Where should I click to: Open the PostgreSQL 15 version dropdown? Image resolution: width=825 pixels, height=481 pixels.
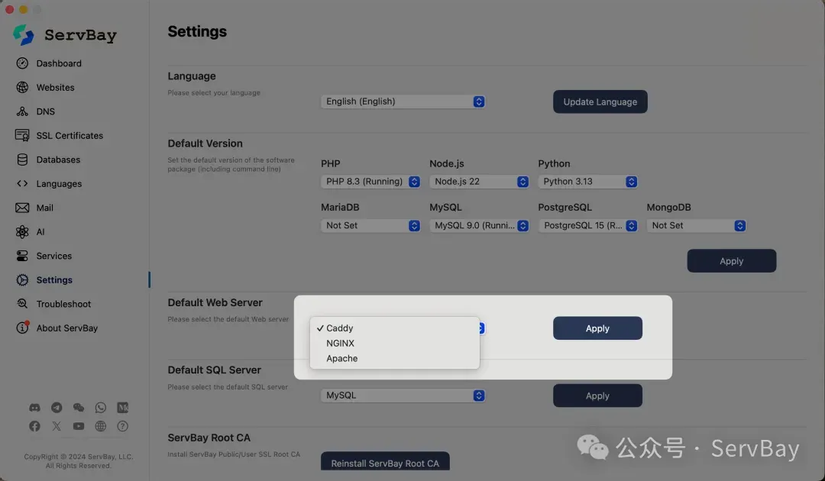[588, 225]
